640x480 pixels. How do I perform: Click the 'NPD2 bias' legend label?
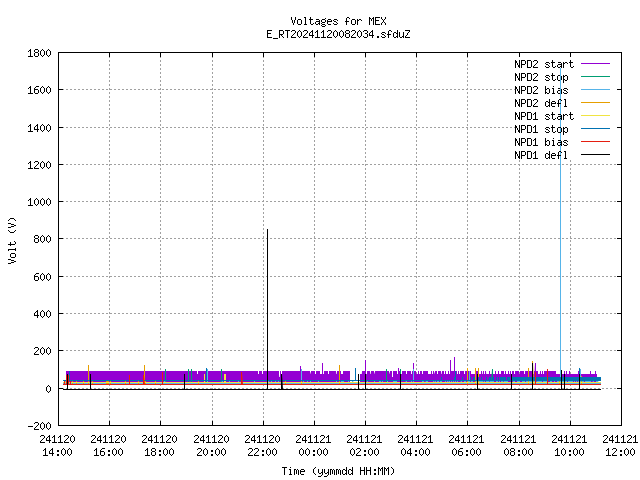coord(541,90)
